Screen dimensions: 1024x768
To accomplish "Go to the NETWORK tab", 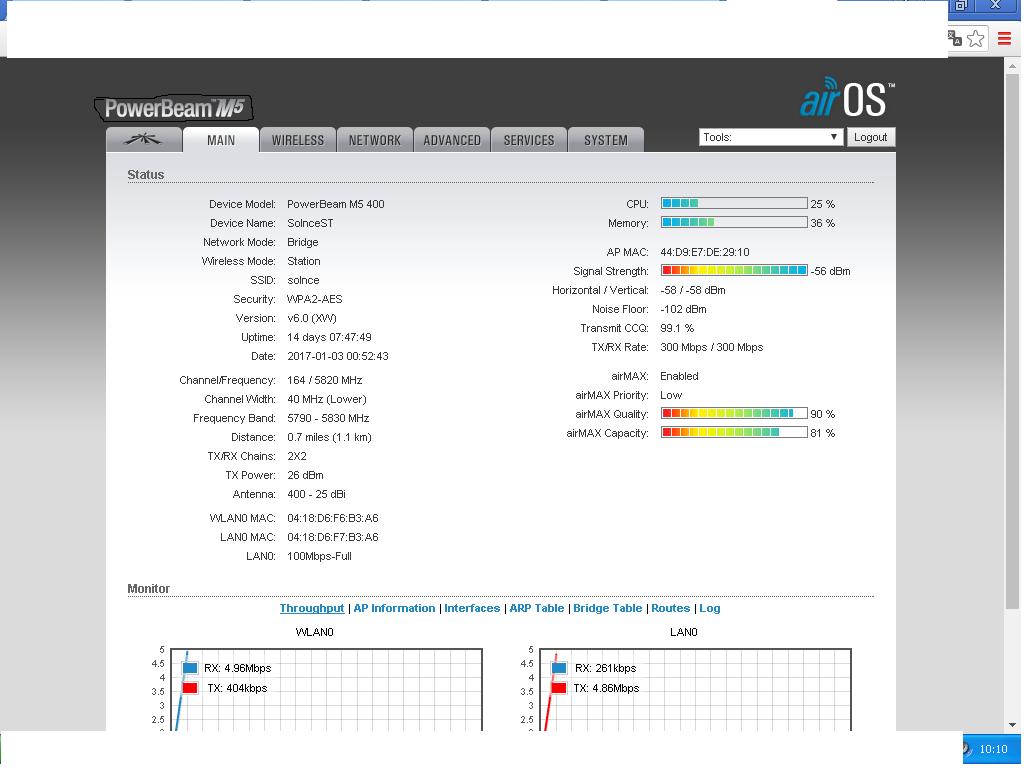I will (375, 140).
